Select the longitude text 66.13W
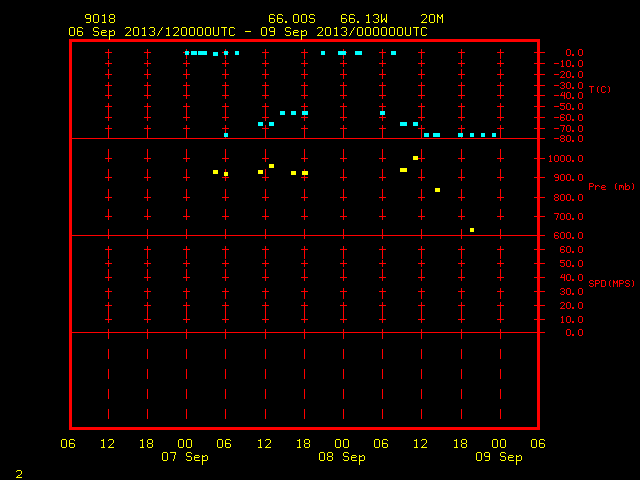 point(364,19)
